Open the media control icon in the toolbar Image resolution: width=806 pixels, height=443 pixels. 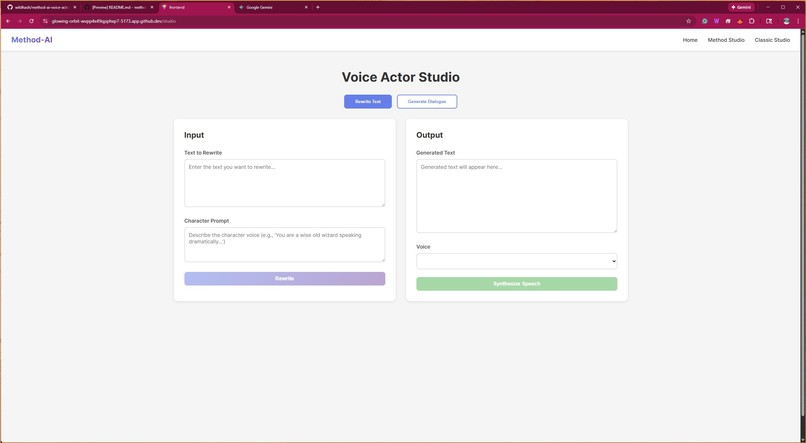(769, 21)
